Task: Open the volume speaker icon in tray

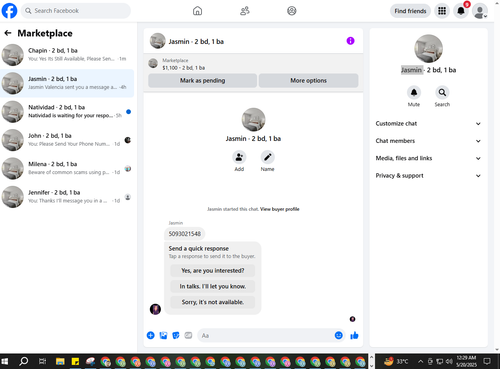Action: coord(449,361)
